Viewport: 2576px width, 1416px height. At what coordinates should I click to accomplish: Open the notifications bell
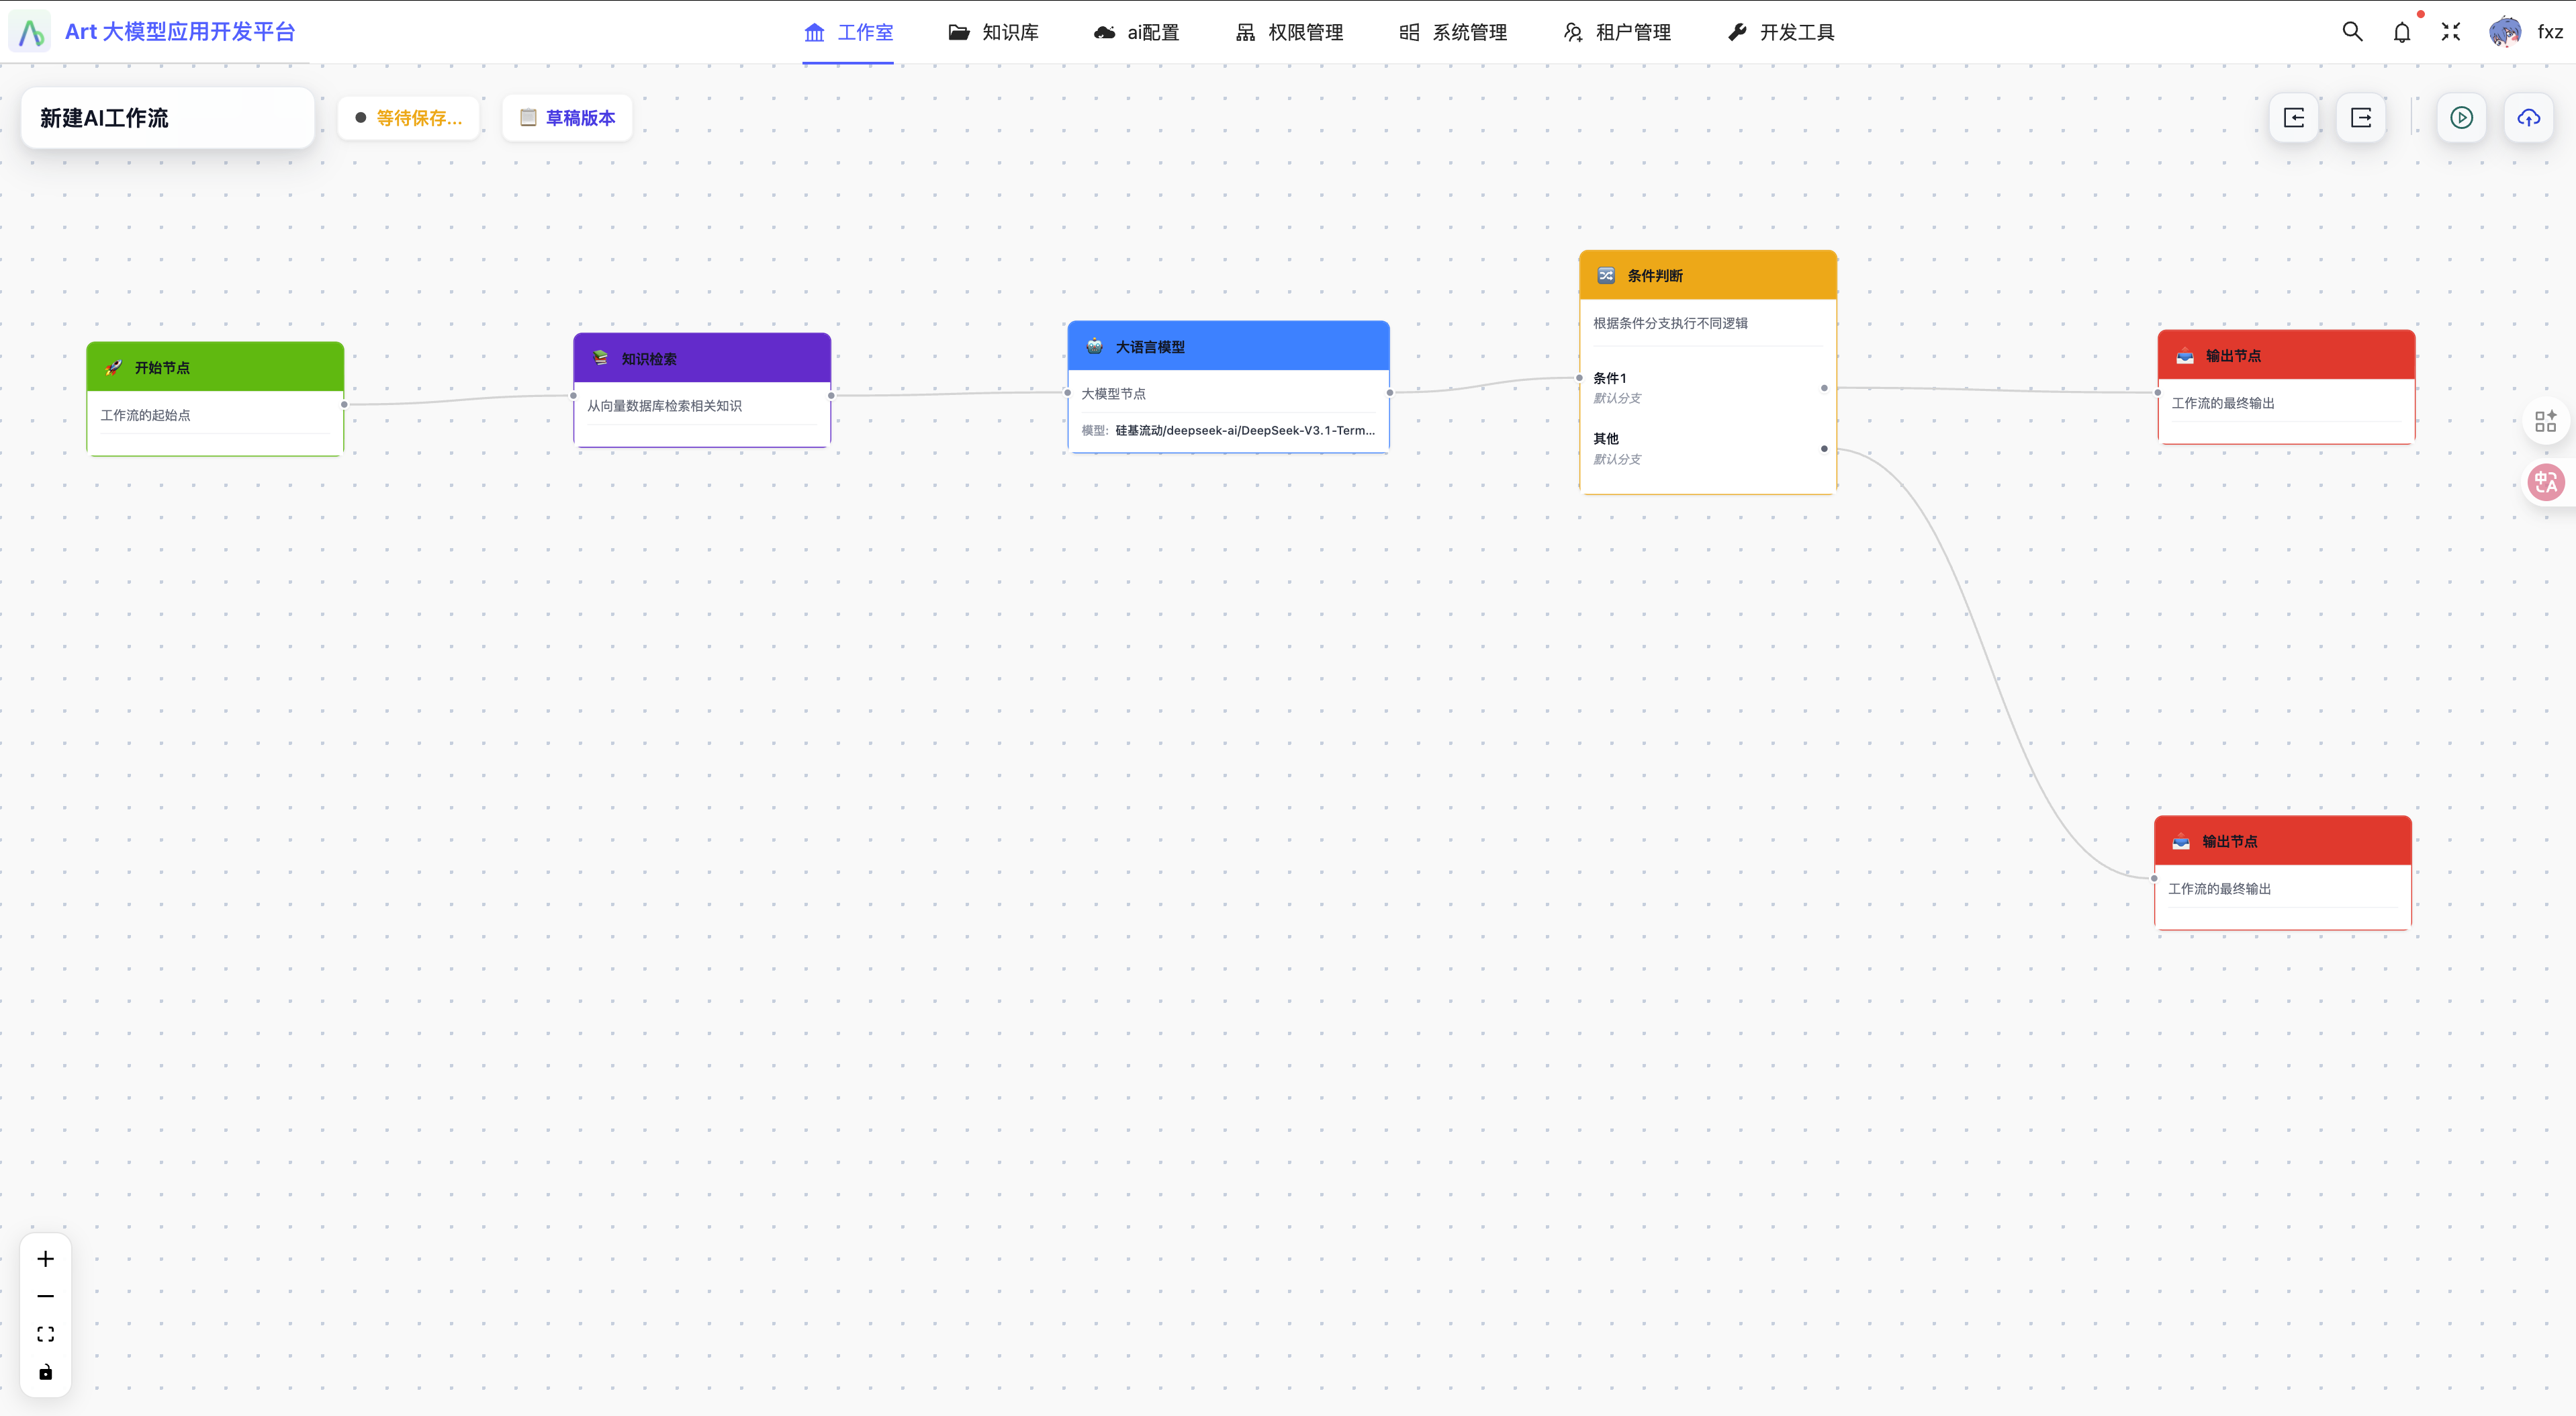tap(2402, 33)
